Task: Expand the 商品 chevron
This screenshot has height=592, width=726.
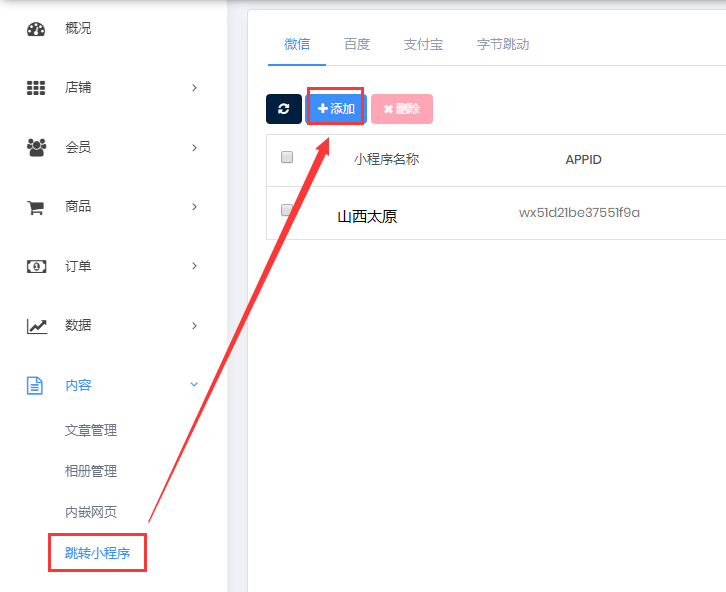Action: coord(194,206)
